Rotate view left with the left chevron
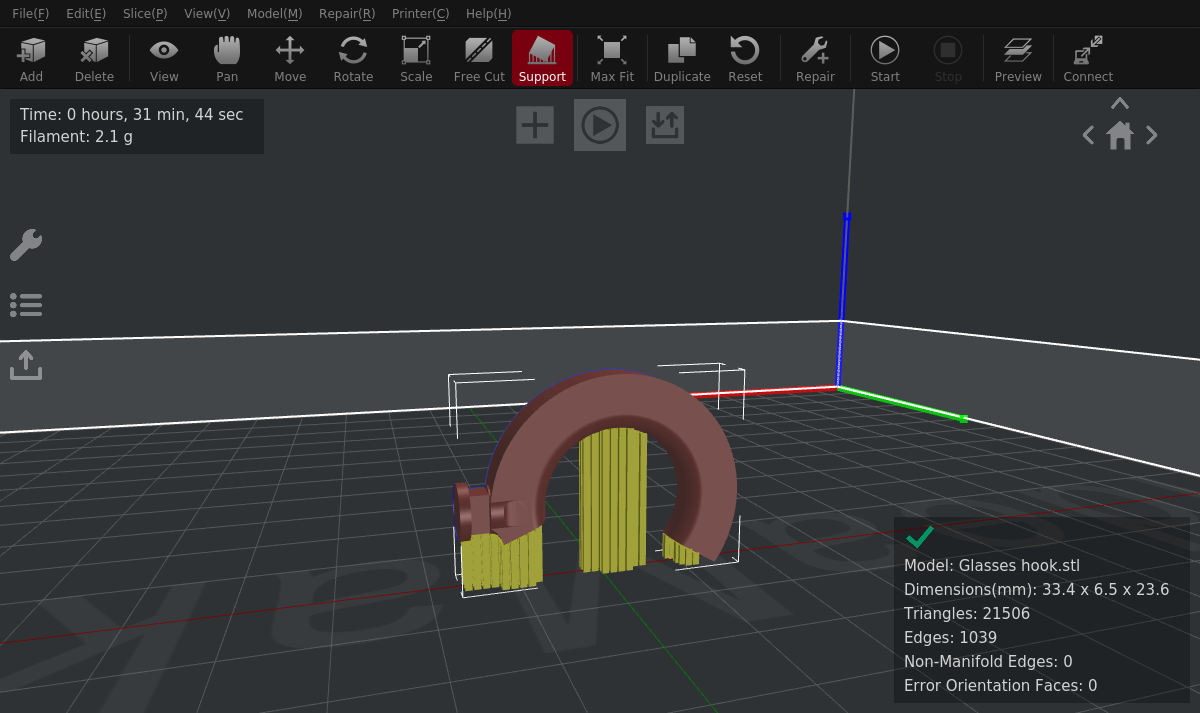This screenshot has width=1200, height=713. [1088, 135]
